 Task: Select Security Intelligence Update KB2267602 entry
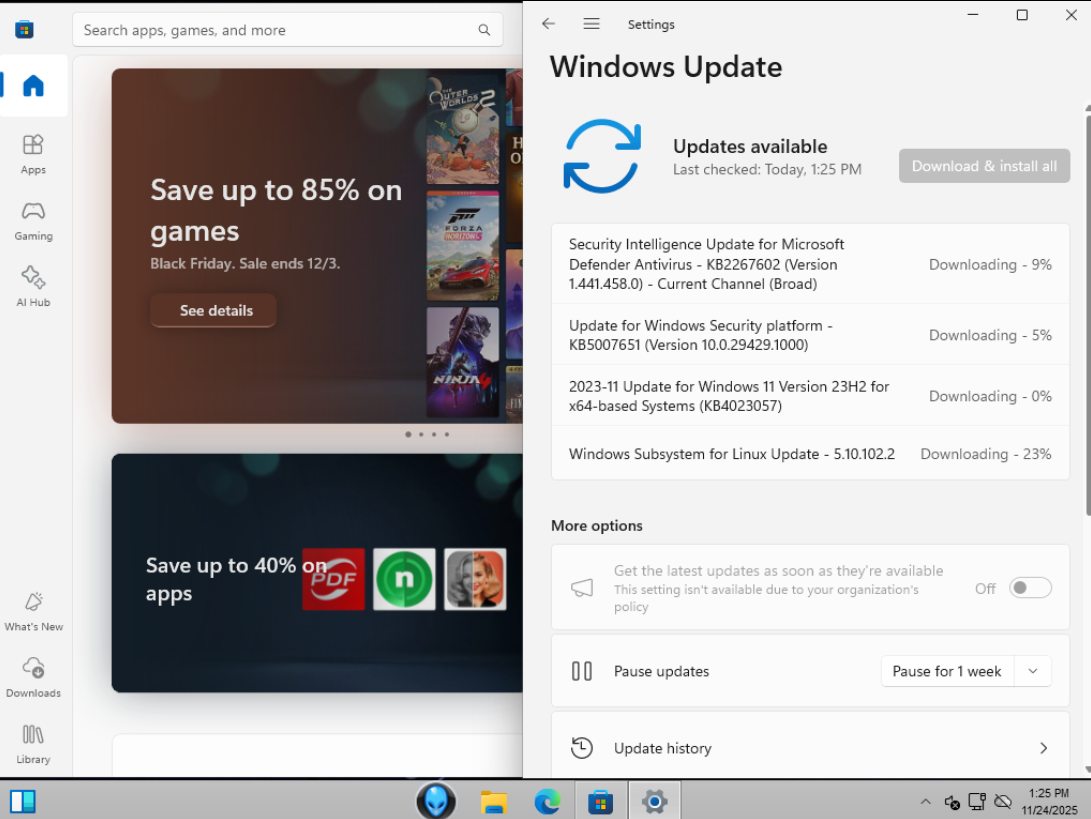point(810,264)
